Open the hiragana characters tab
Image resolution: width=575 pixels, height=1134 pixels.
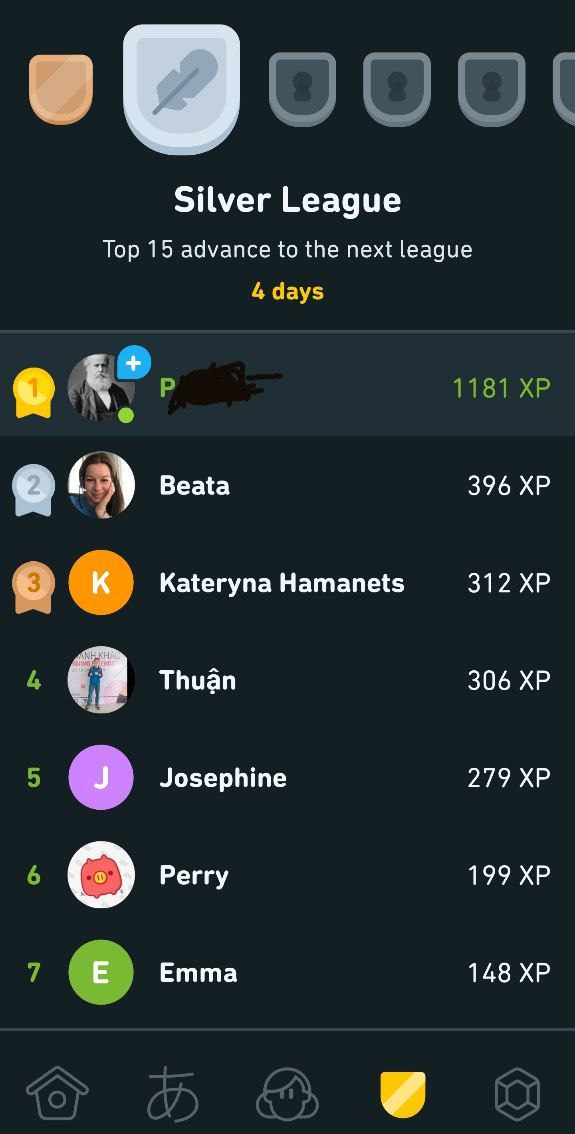[x=173, y=1094]
